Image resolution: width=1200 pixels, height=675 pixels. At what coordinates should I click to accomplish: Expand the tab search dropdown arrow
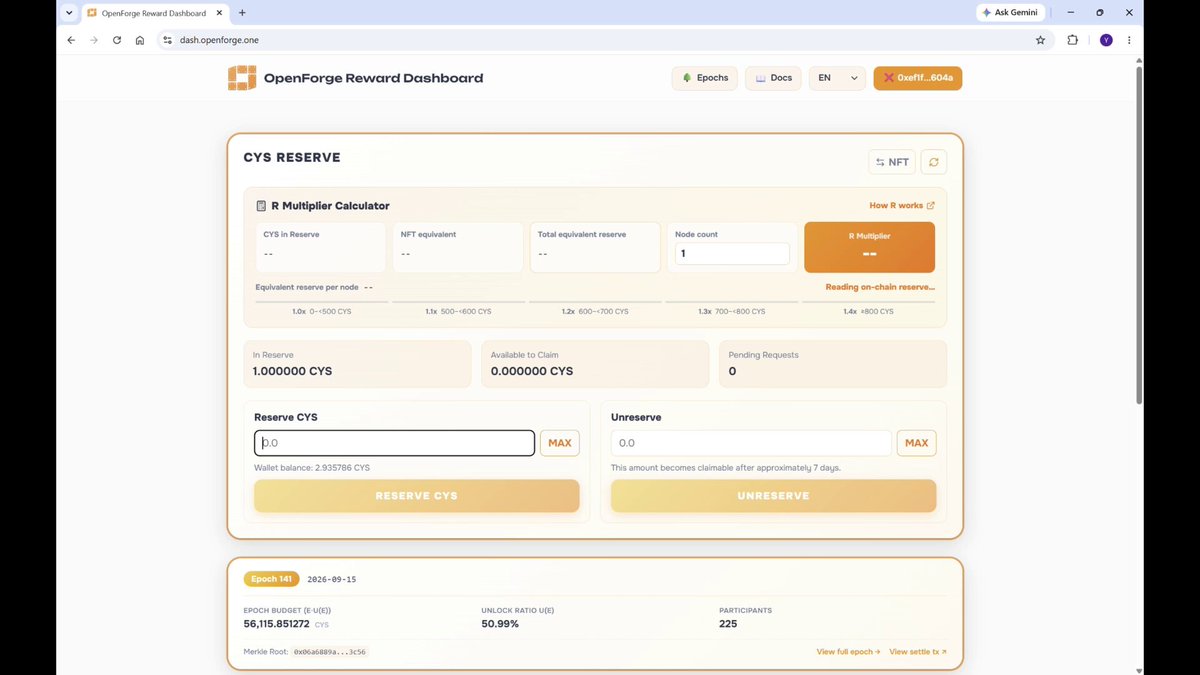(69, 13)
